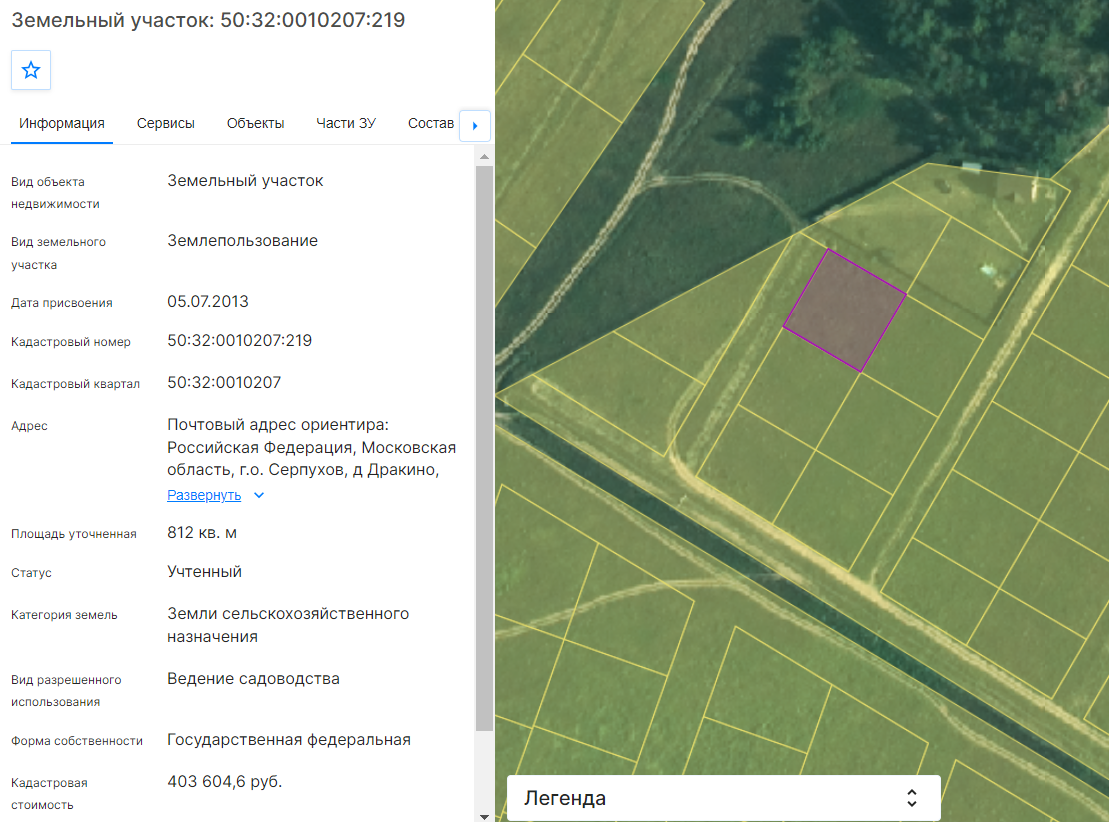Switch to the Объекты tab
Screen dimensions: 1109x822
255,123
